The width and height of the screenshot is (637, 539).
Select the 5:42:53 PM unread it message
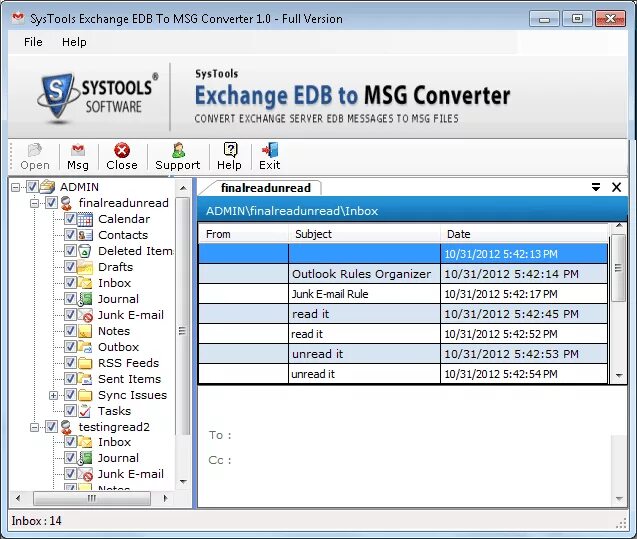(403, 354)
